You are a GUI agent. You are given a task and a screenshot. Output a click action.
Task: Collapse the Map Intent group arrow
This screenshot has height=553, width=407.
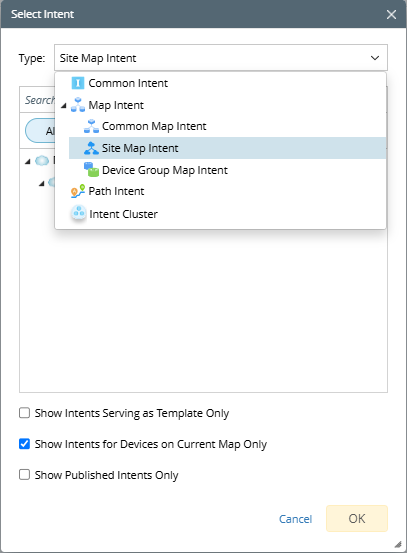point(63,105)
